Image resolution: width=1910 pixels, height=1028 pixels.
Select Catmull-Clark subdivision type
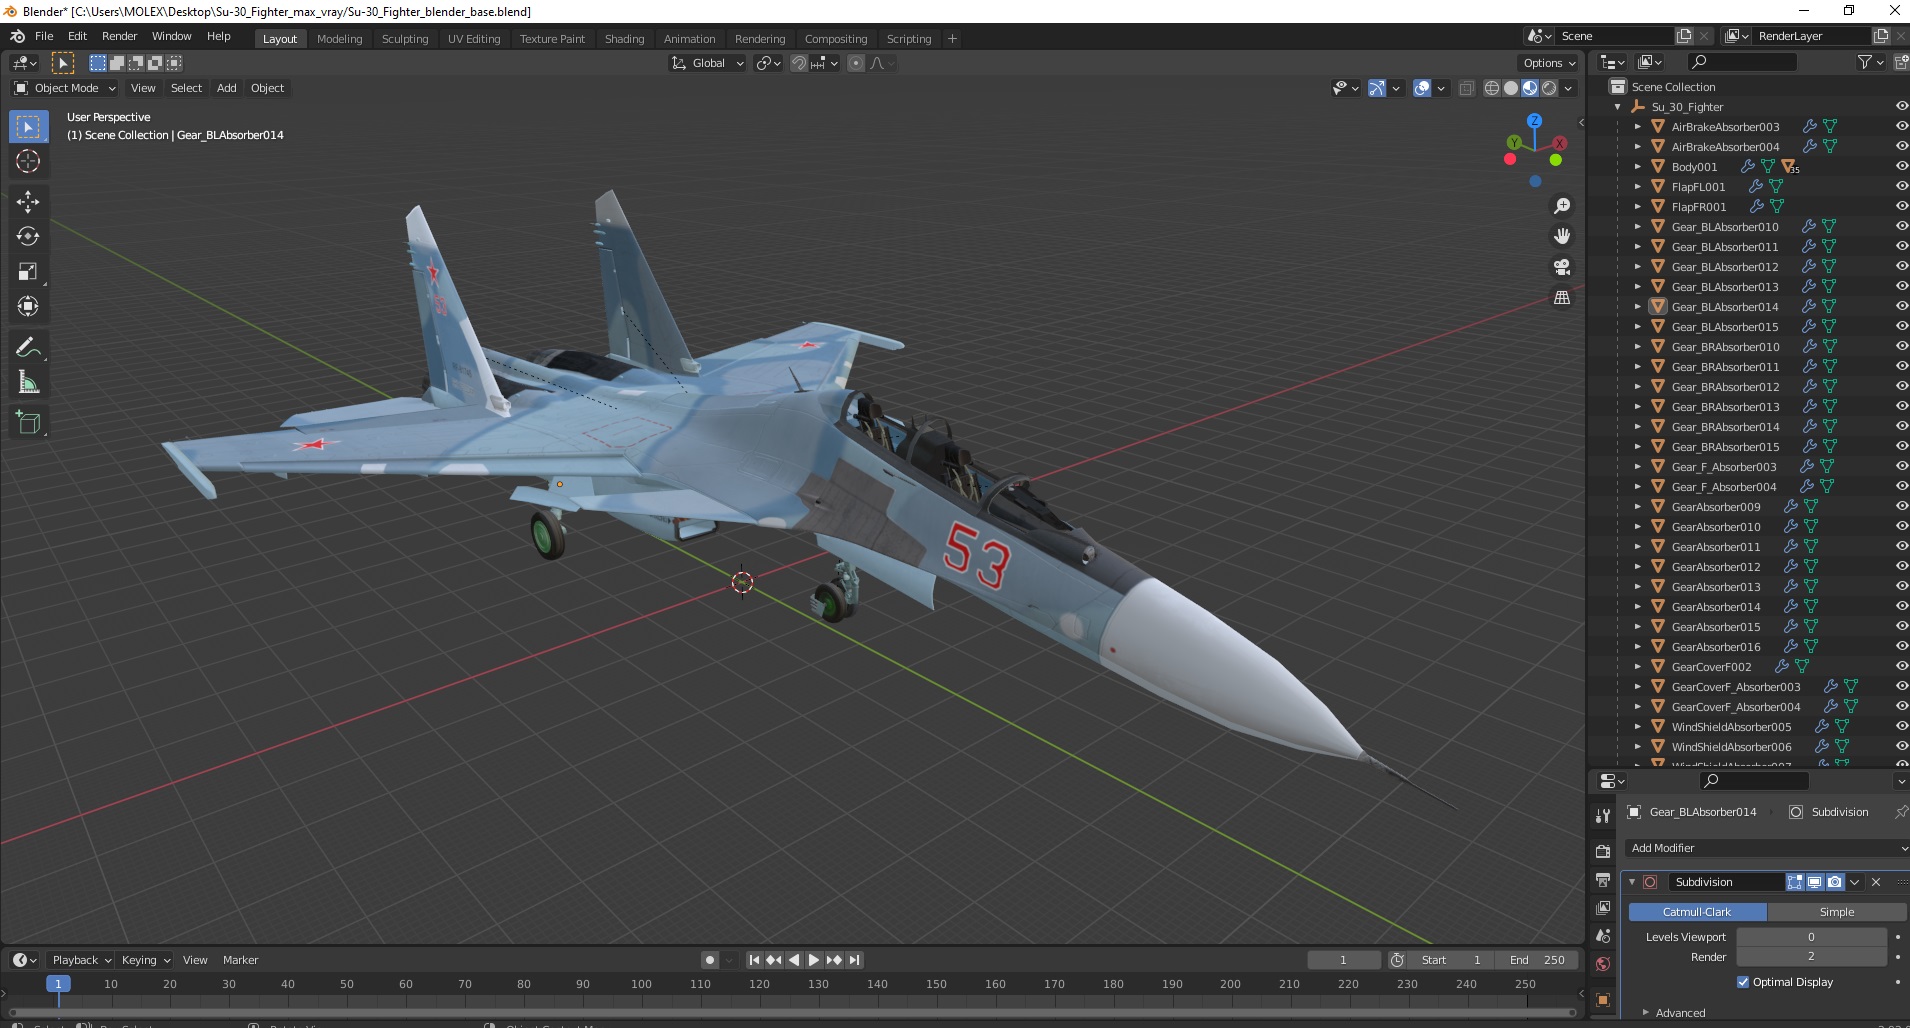tap(1697, 912)
